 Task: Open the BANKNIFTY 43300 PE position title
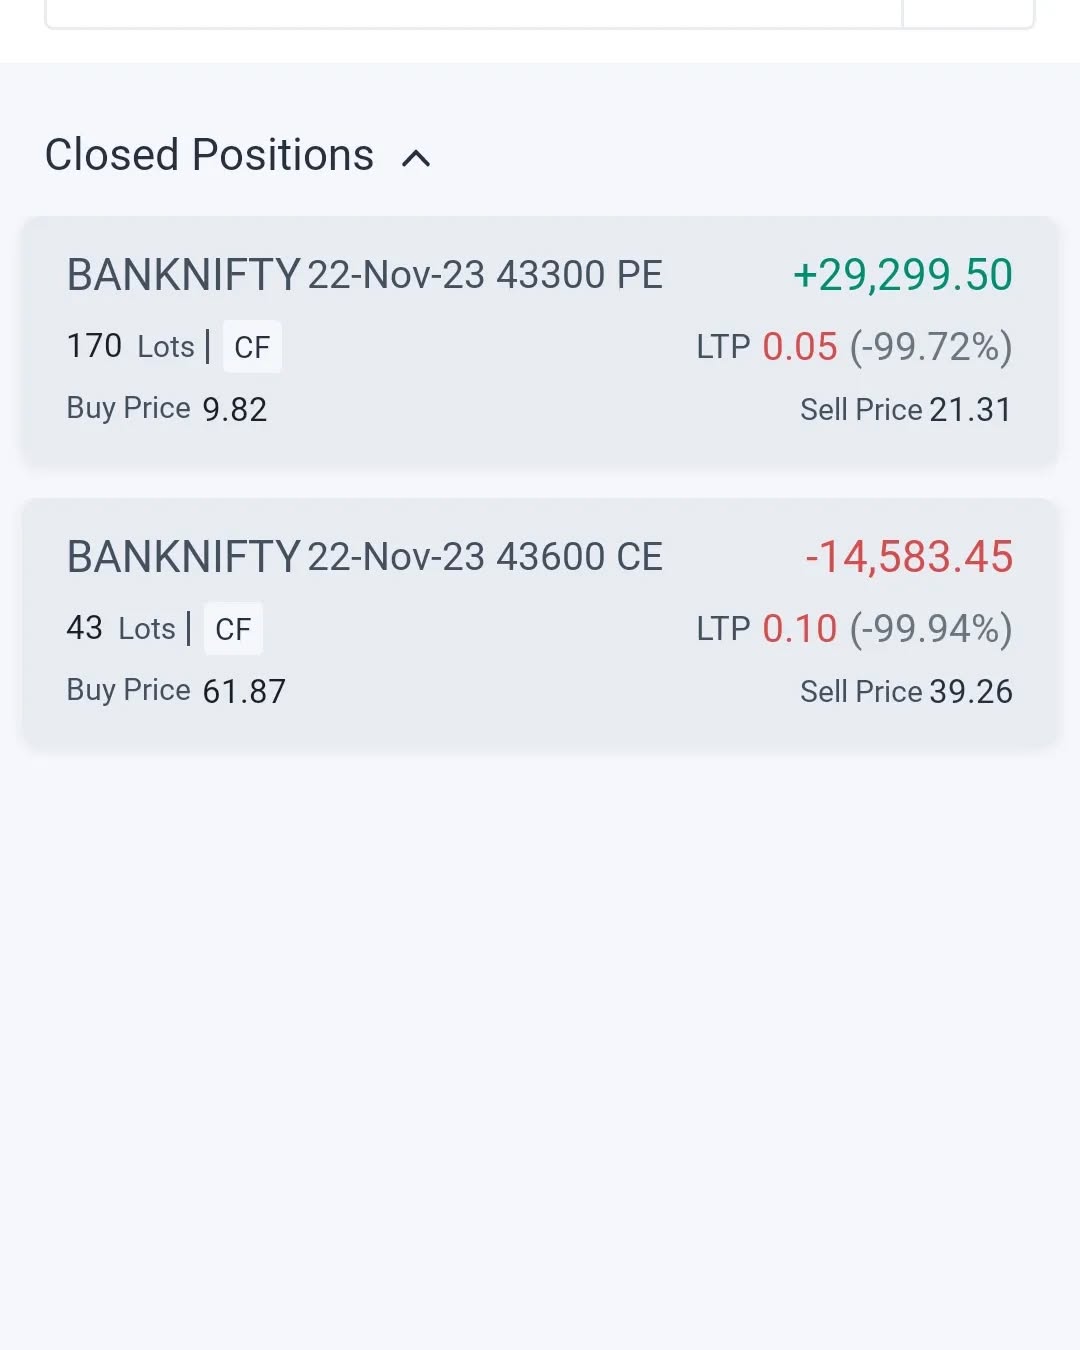click(365, 275)
